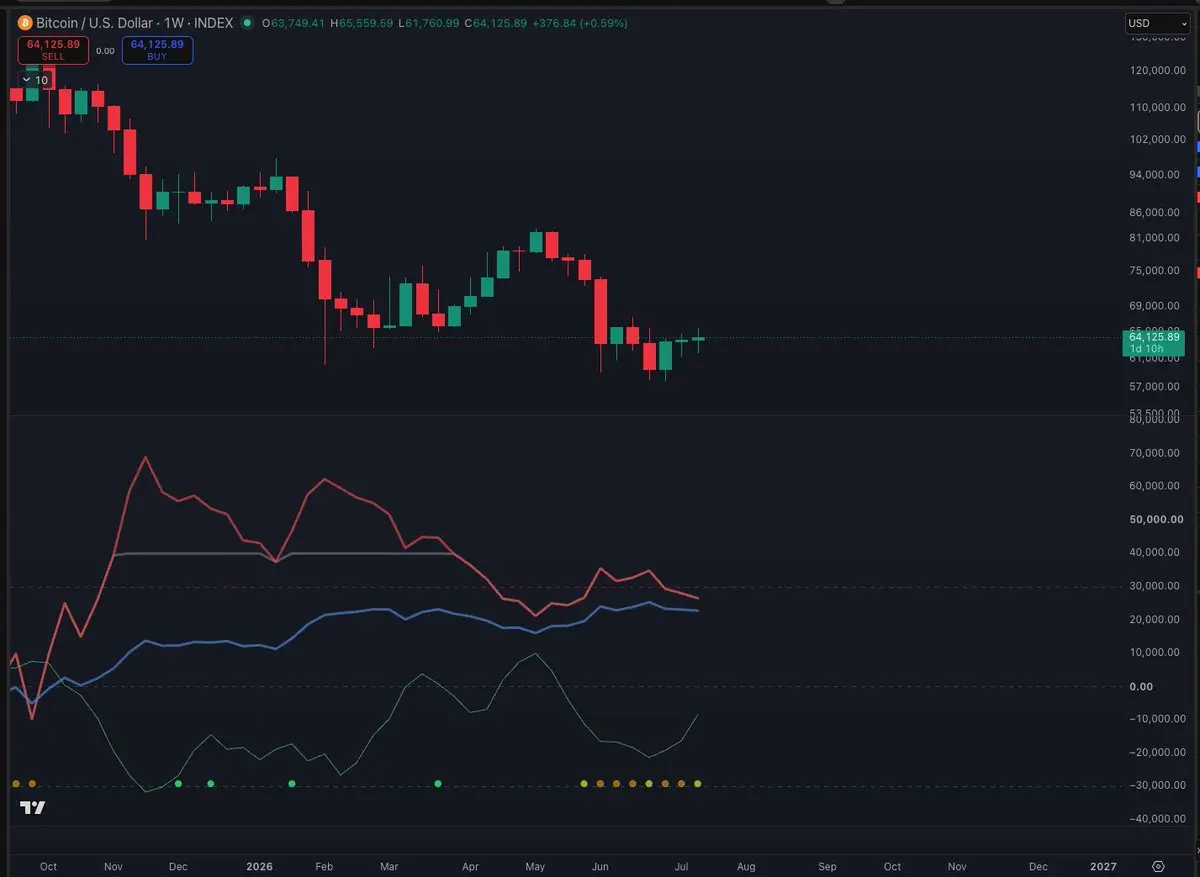1200x877 pixels.
Task: Click the green signal dot below December
Action: [178, 783]
